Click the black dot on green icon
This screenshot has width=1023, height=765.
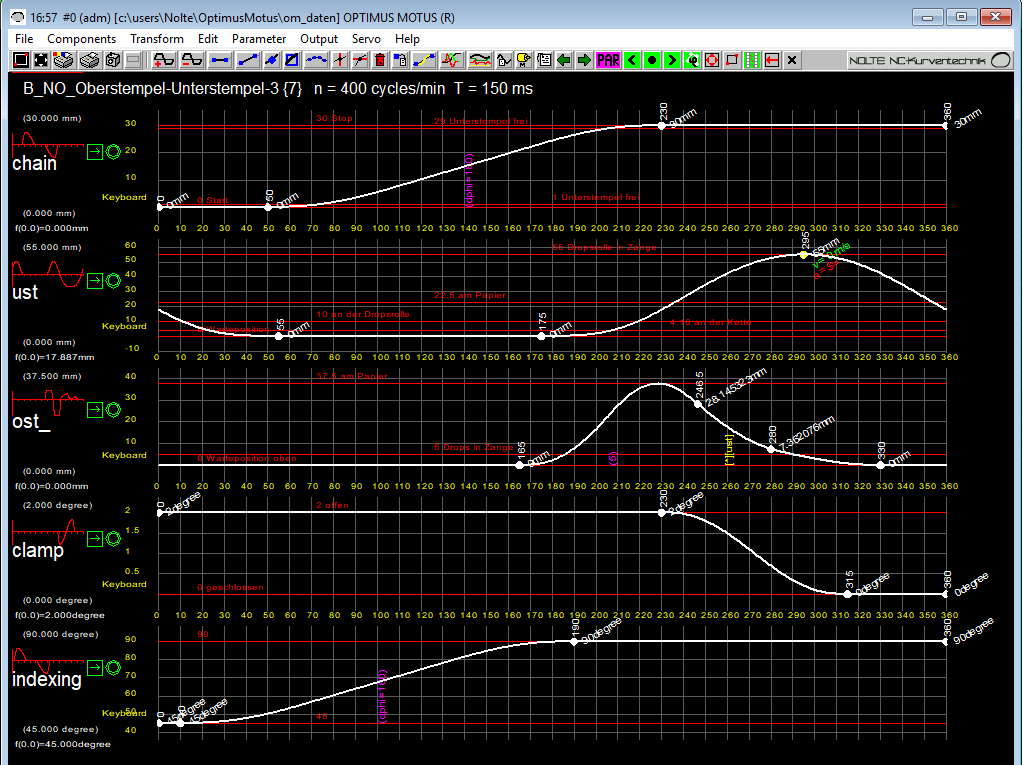point(651,60)
